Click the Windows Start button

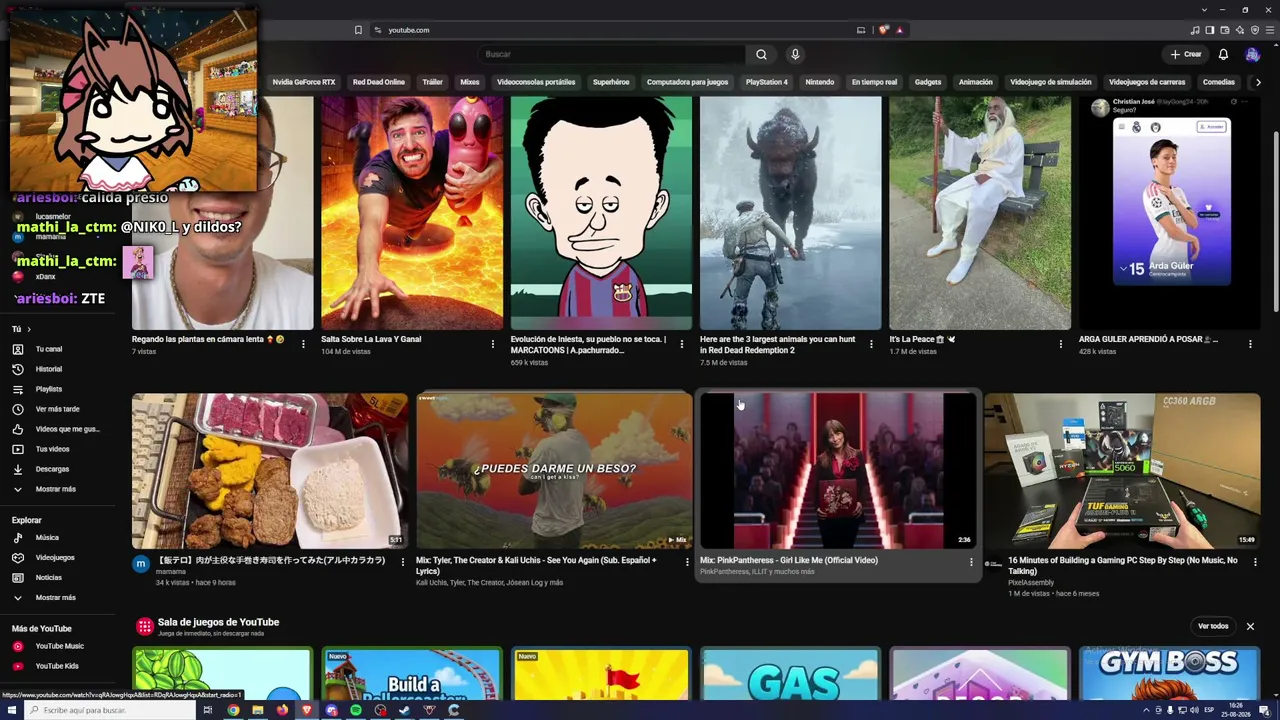[x=12, y=710]
